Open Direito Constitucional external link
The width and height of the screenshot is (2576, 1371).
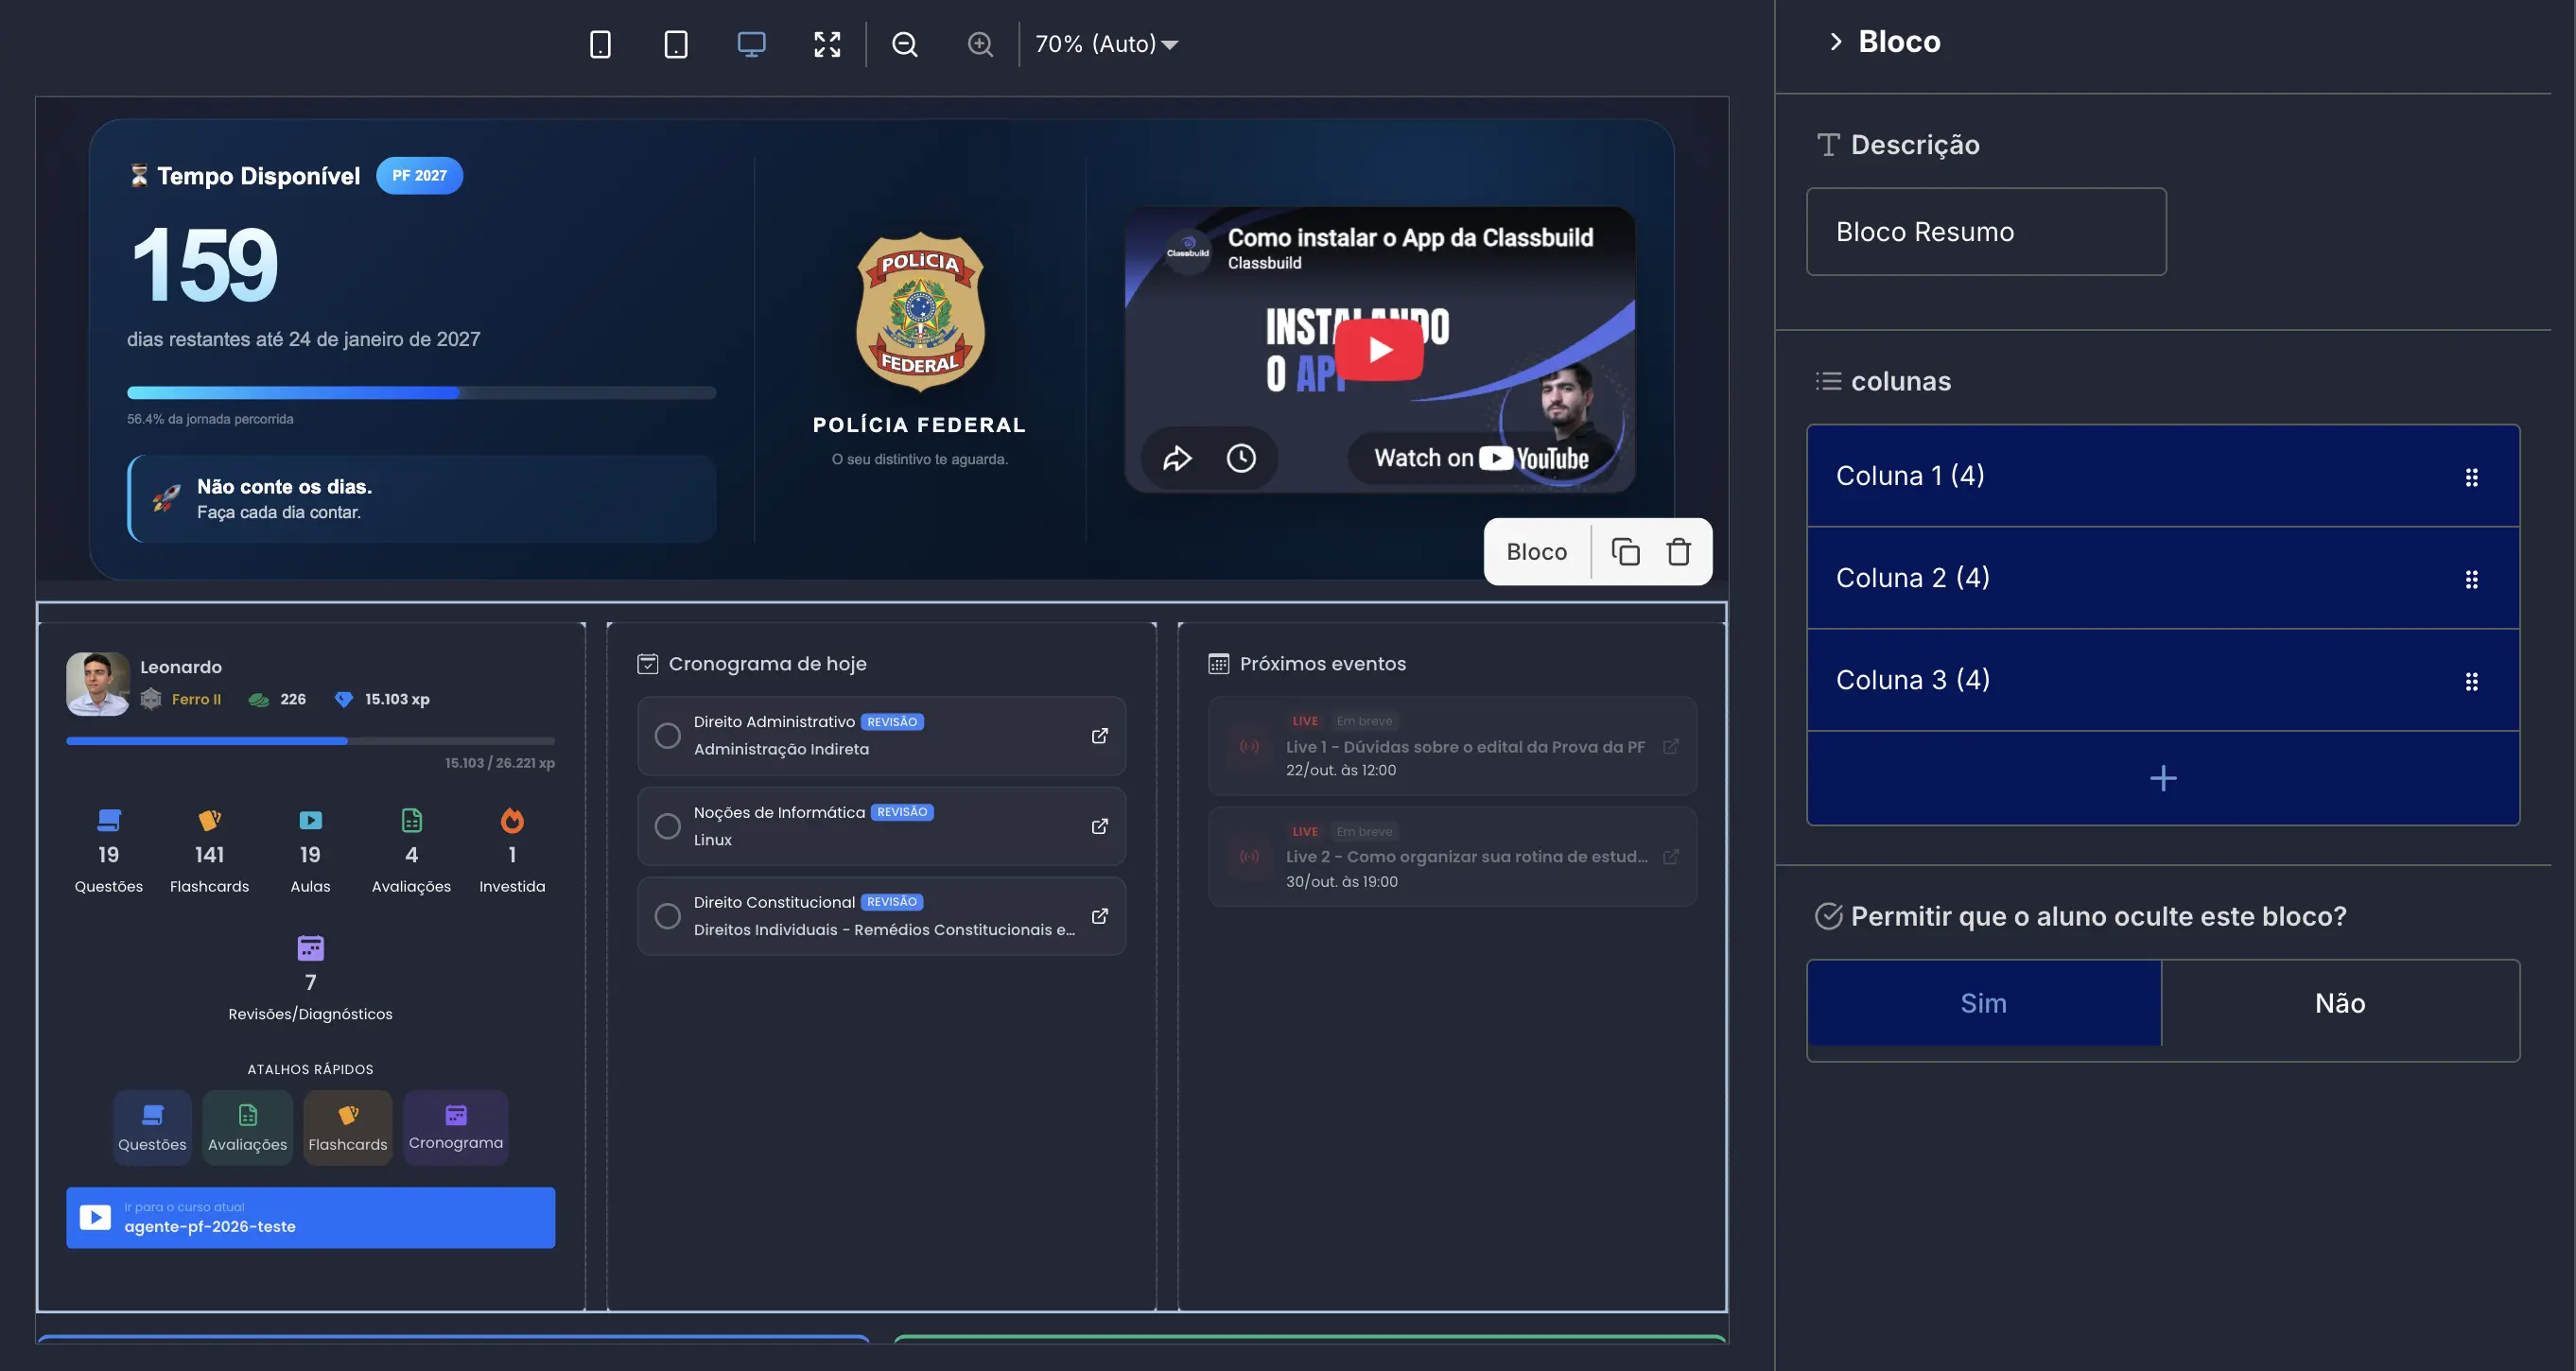click(1099, 916)
